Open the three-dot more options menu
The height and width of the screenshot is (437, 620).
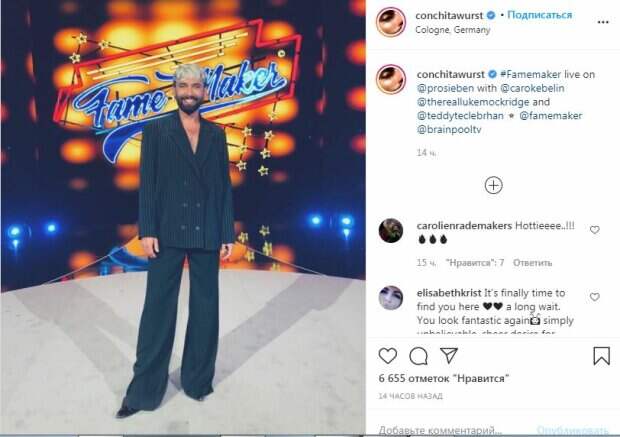603,22
